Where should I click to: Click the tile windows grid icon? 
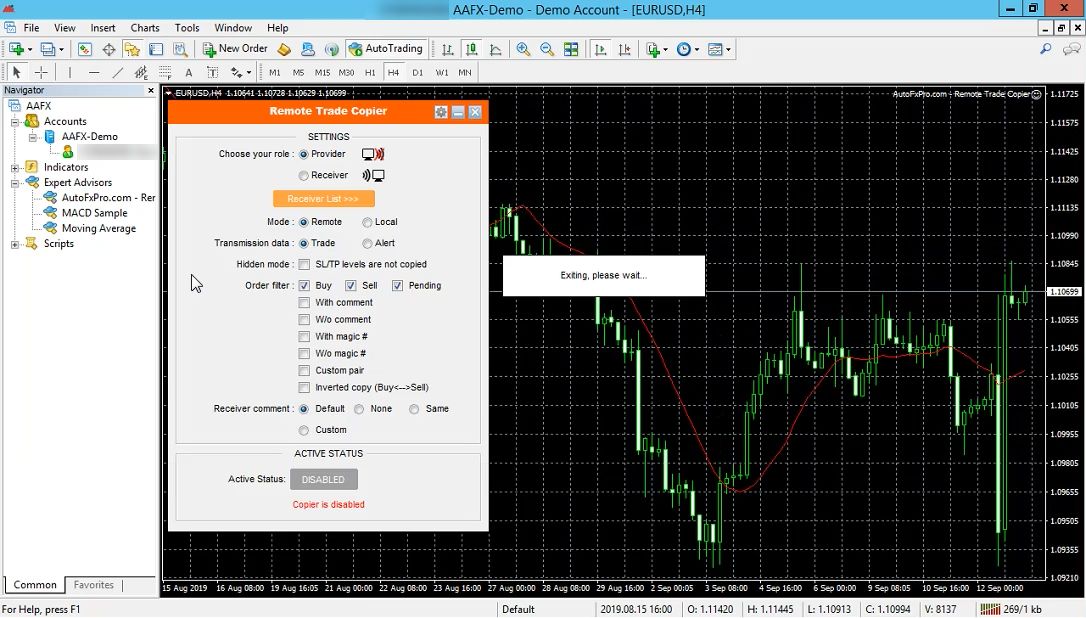[x=571, y=49]
